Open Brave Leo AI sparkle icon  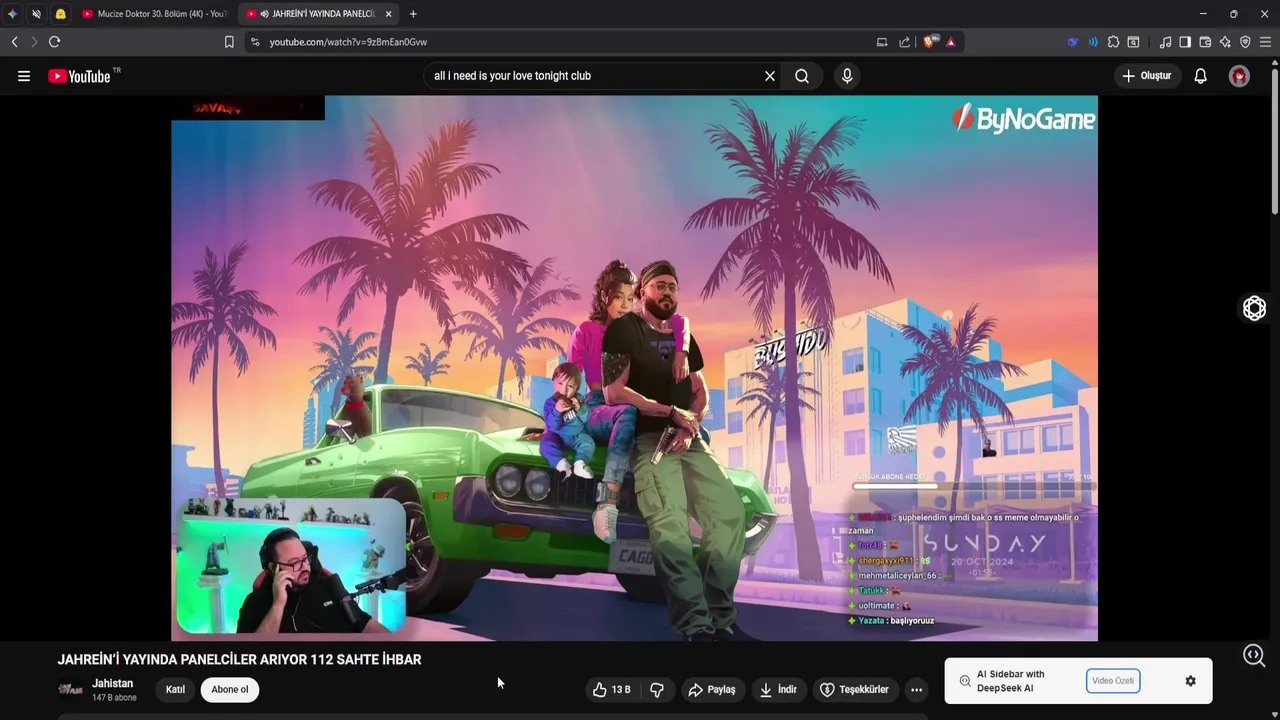(x=1225, y=42)
